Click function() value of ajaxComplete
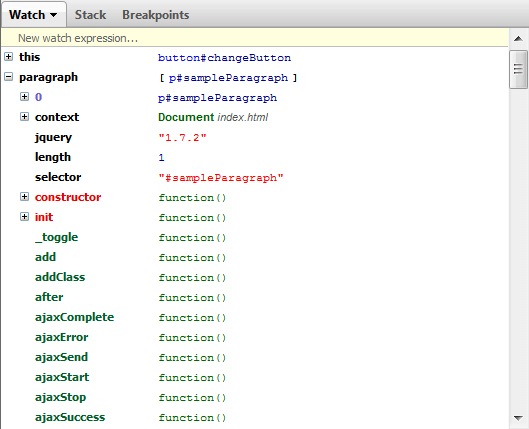Screen dimensions: 529x429 point(192,318)
